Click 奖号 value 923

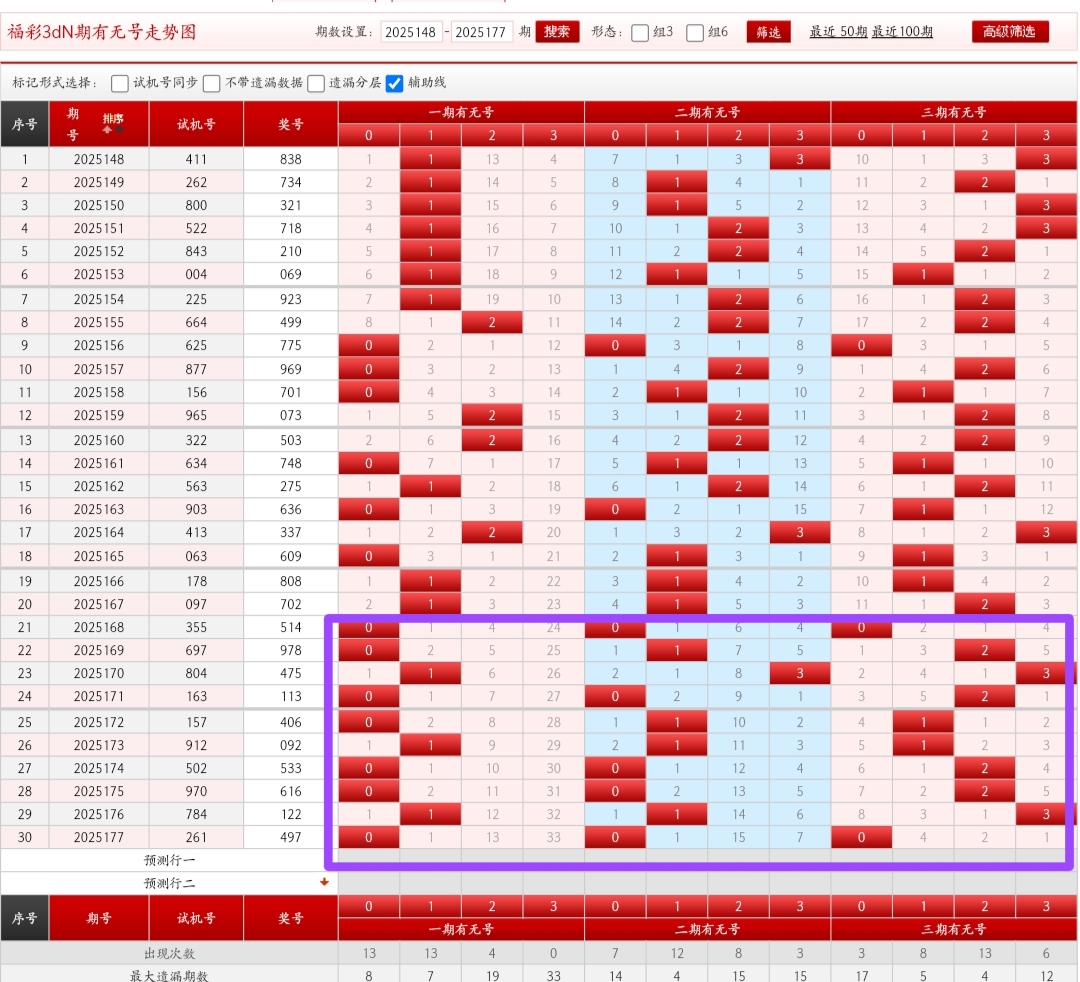[x=291, y=300]
